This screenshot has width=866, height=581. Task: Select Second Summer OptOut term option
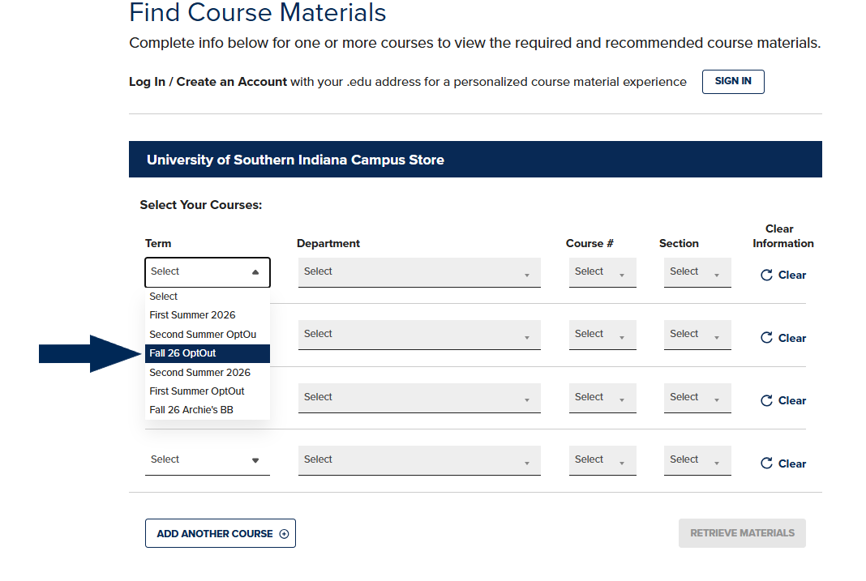coord(207,335)
